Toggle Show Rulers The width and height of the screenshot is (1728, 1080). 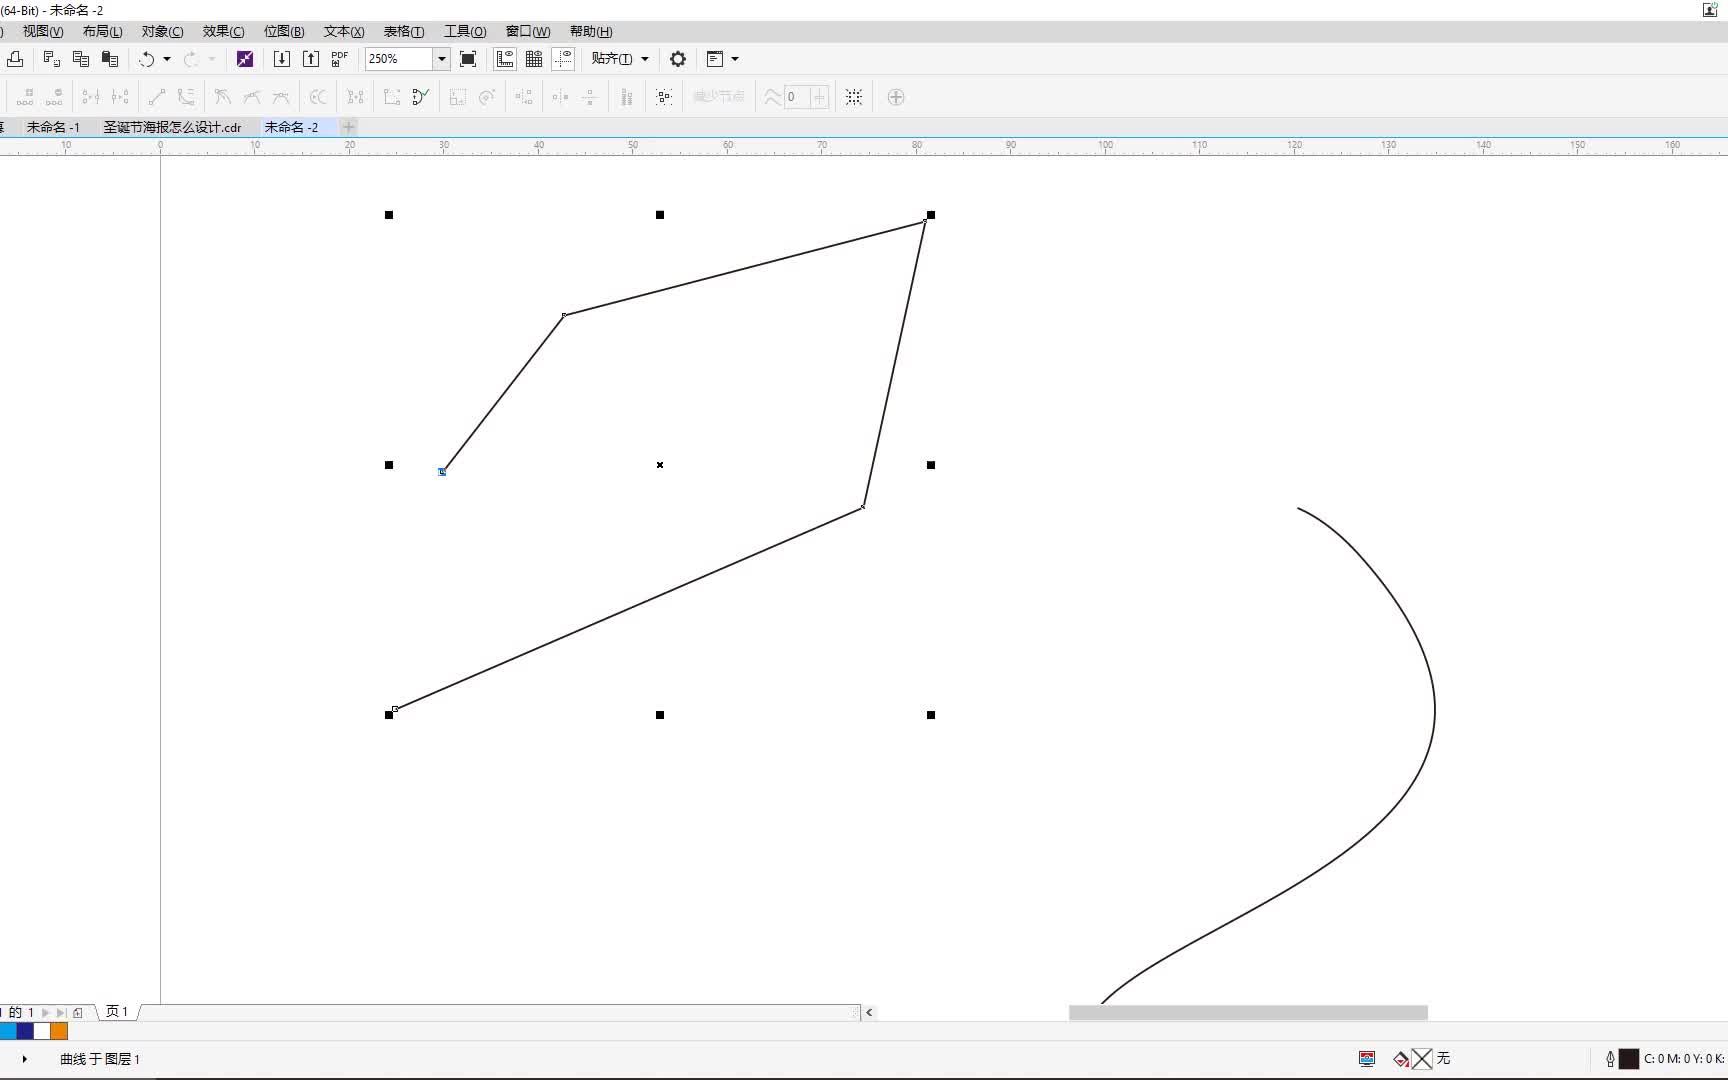(505, 59)
